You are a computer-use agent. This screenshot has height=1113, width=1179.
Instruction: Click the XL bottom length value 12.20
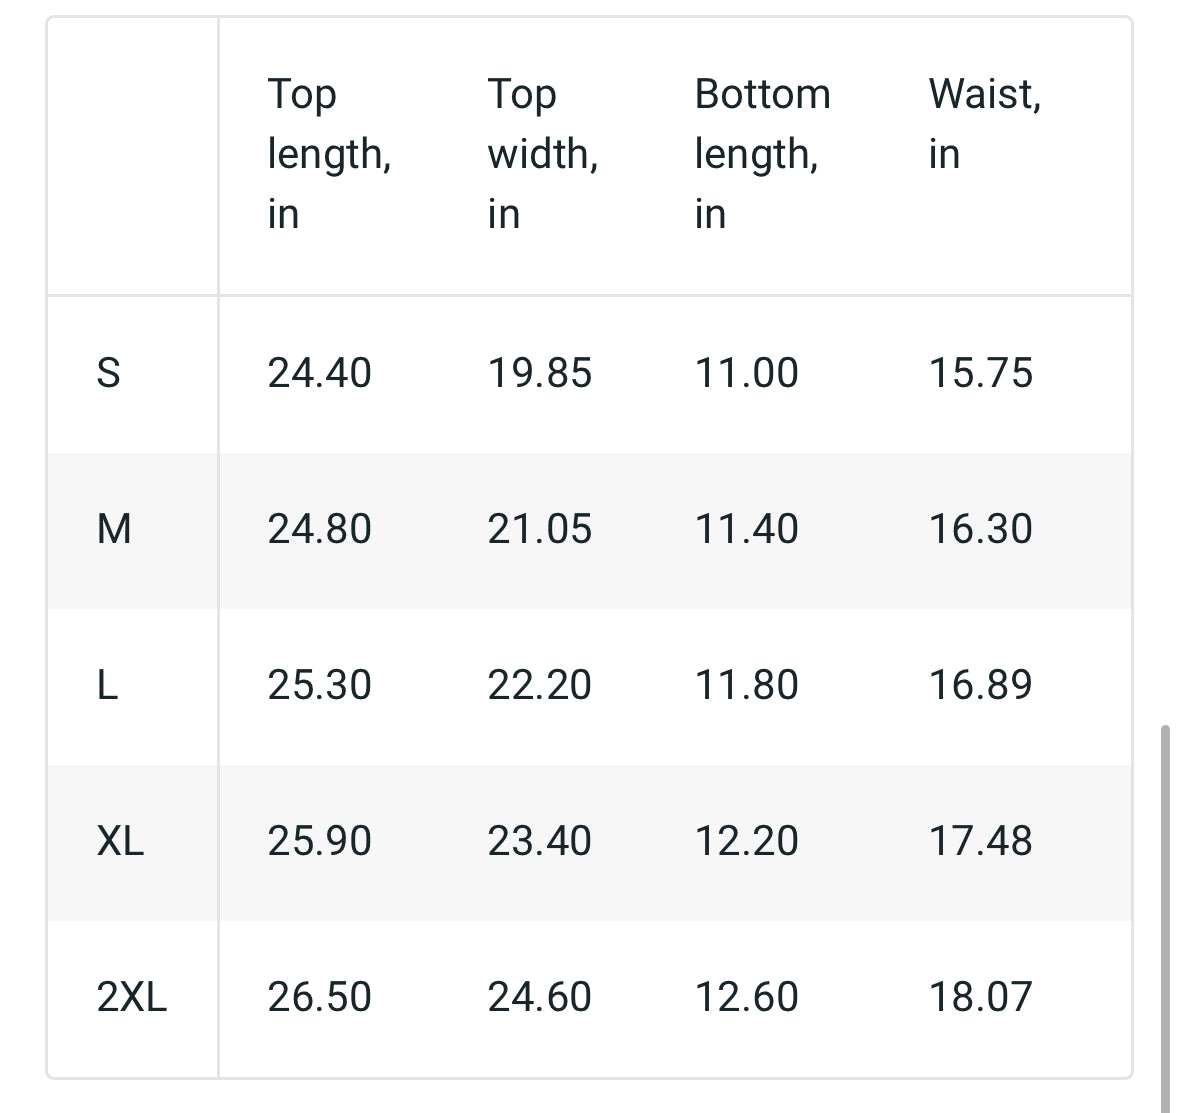point(746,842)
